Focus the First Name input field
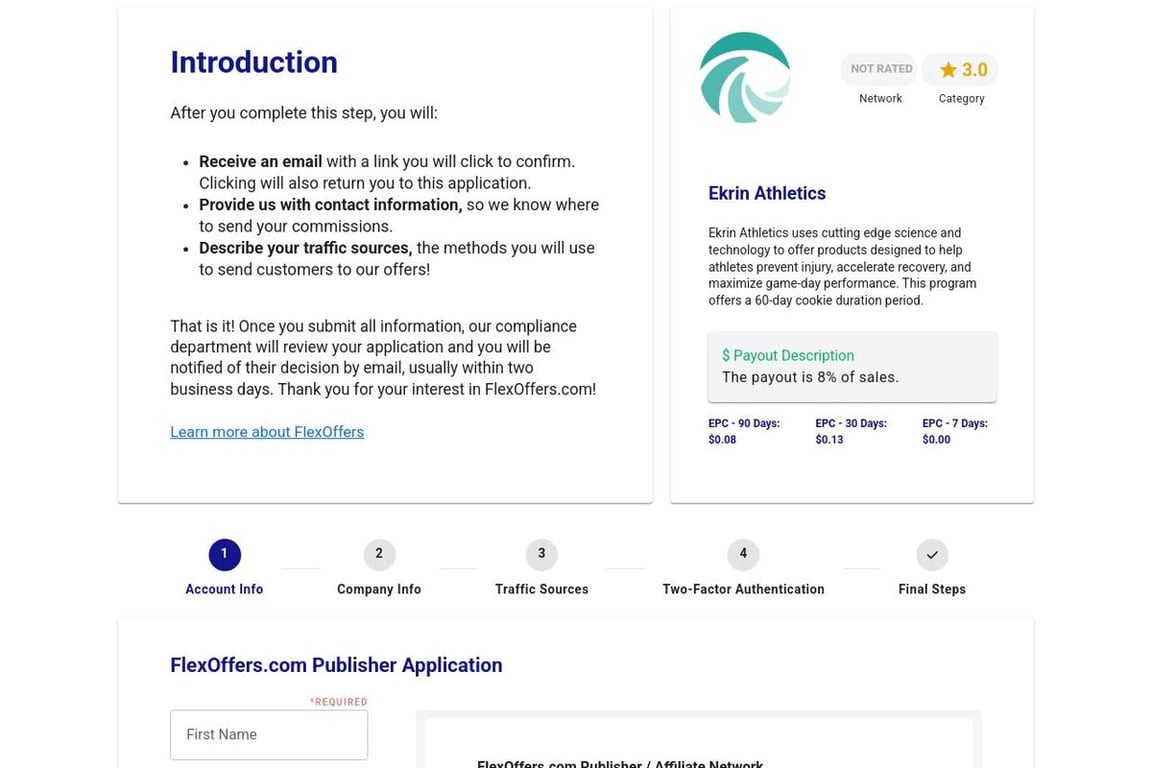Viewport: 1152px width, 768px height. tap(269, 734)
